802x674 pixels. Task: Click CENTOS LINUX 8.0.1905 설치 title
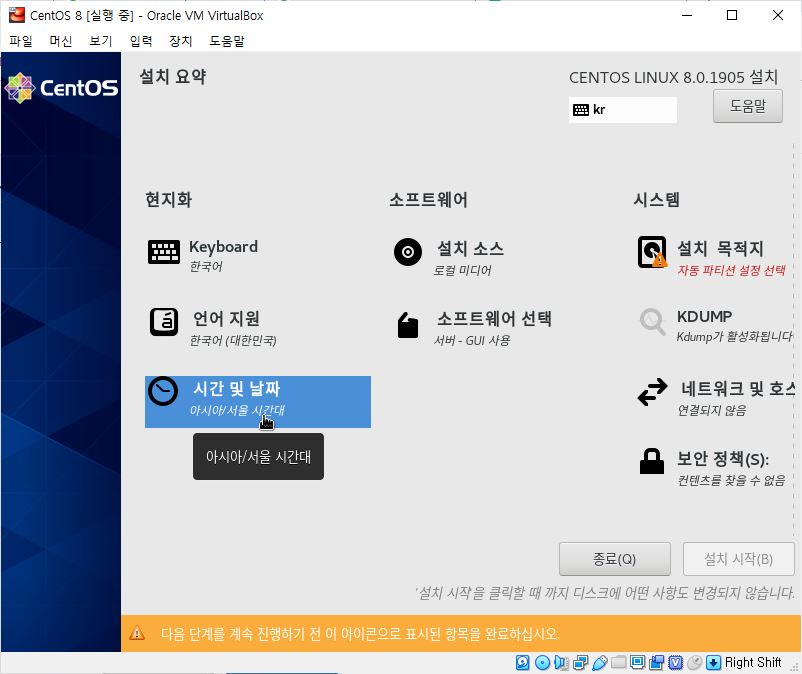pos(674,78)
